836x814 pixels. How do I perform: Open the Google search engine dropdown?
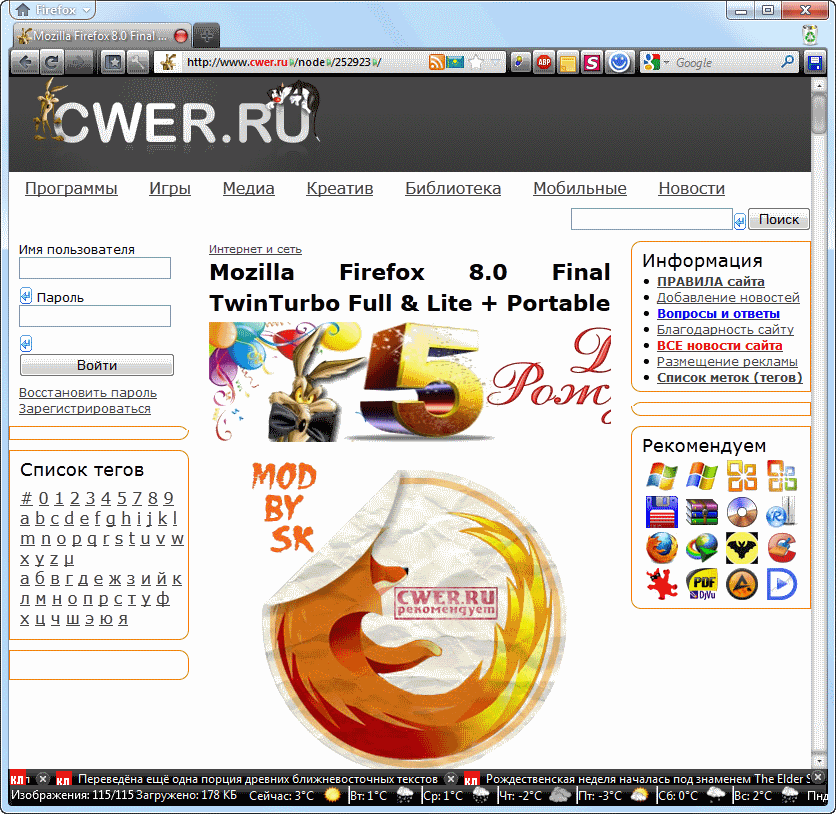pyautogui.click(x=656, y=62)
